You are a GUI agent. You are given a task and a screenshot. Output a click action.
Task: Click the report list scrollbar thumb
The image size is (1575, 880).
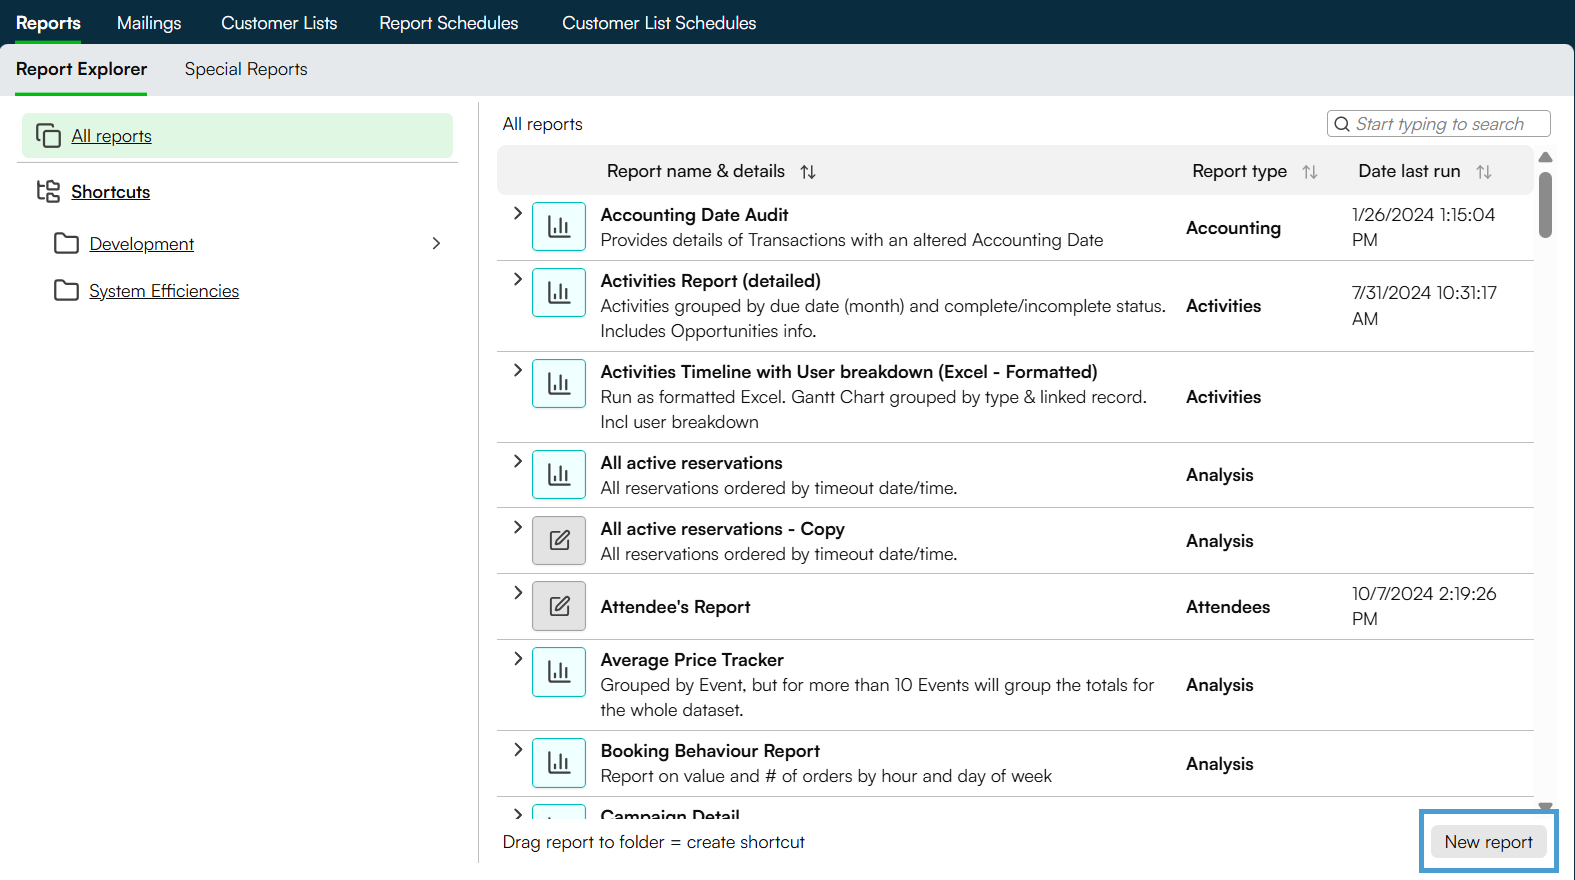(x=1545, y=205)
